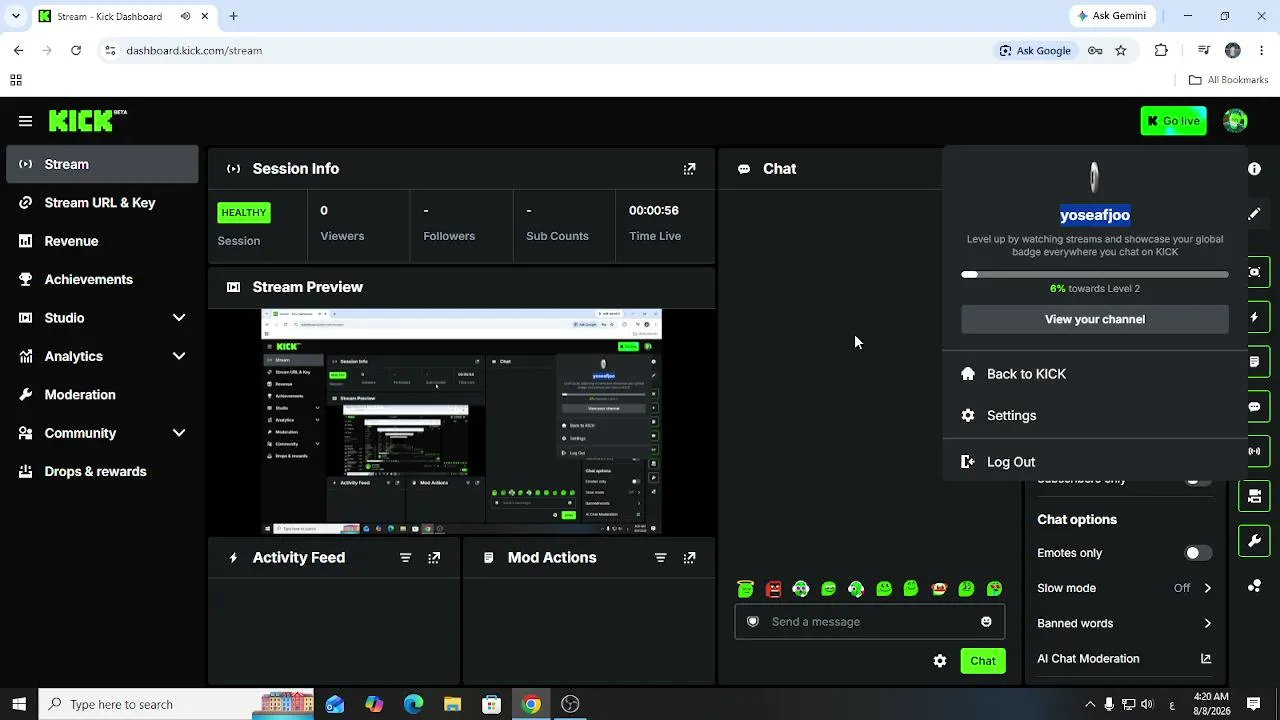
Task: Toggle the camera widget icon in sidebar
Action: click(1254, 496)
